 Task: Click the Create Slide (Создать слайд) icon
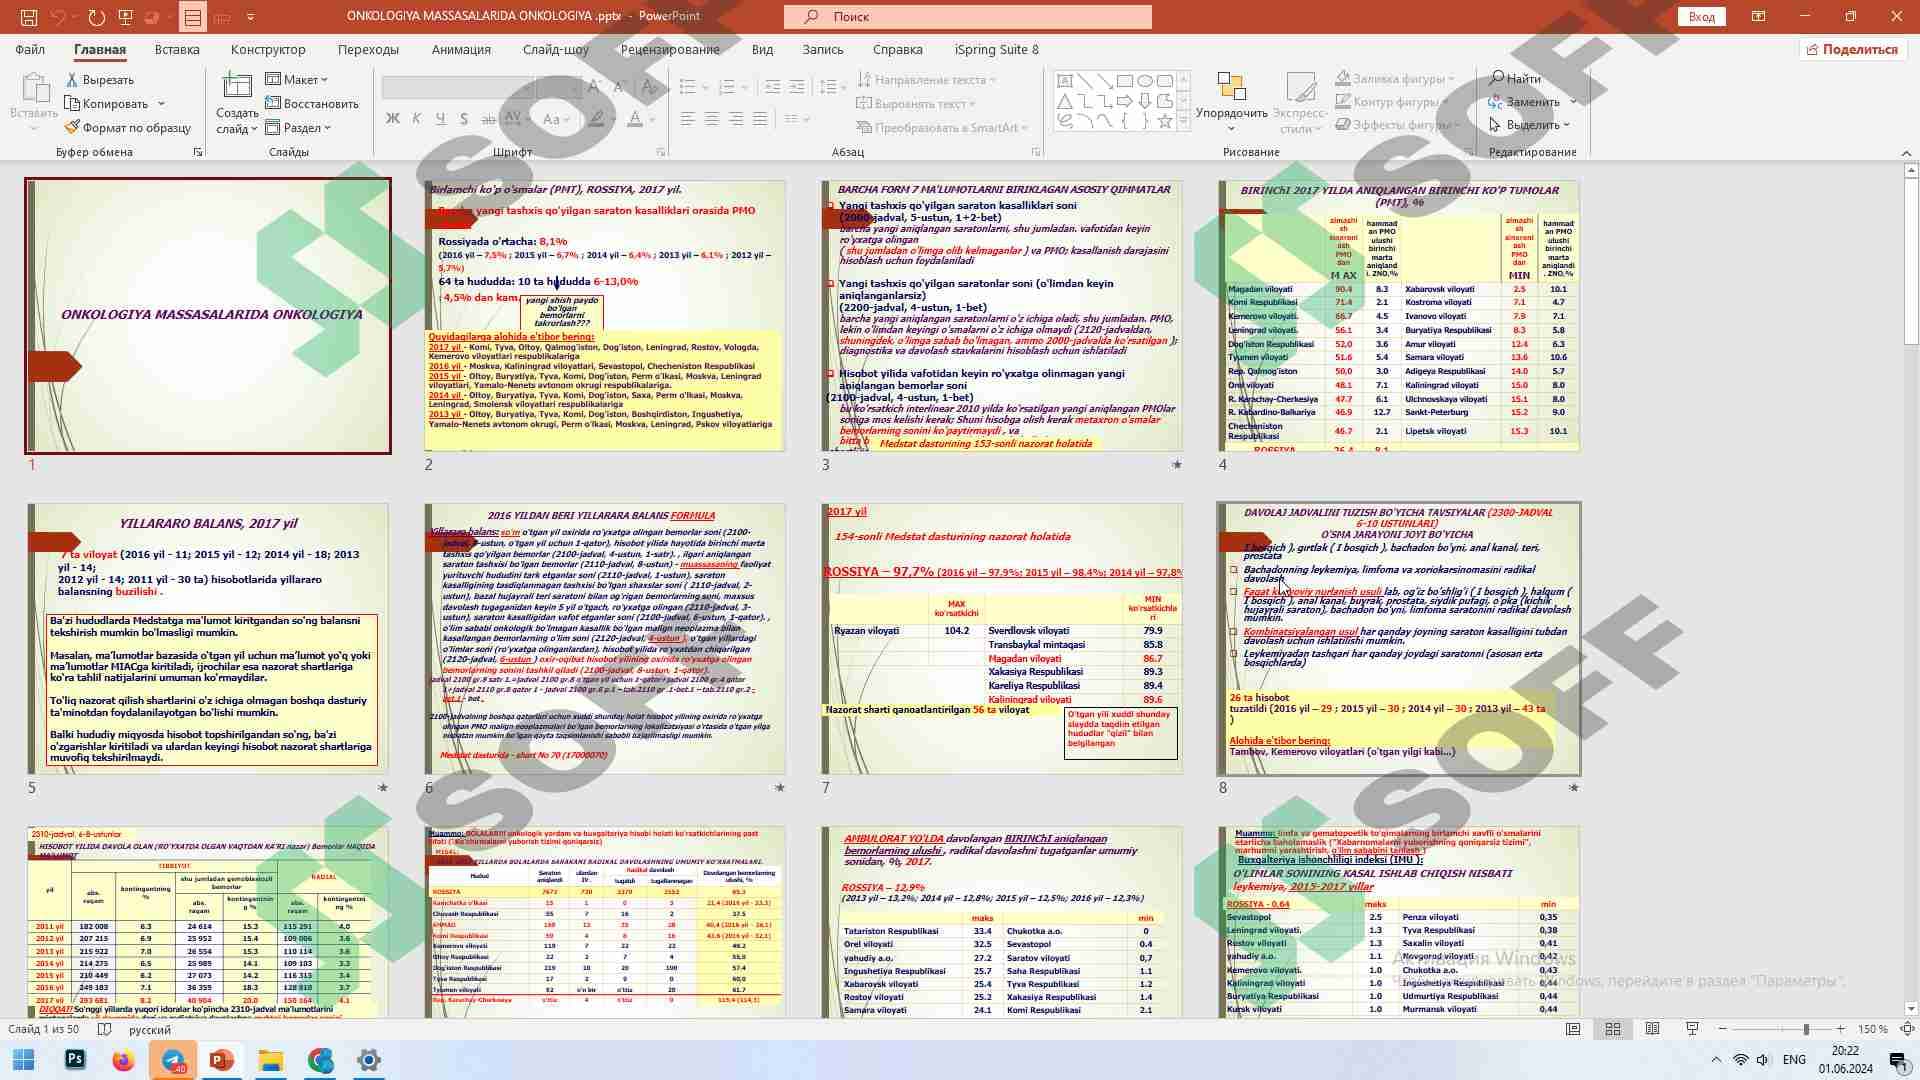point(237,87)
